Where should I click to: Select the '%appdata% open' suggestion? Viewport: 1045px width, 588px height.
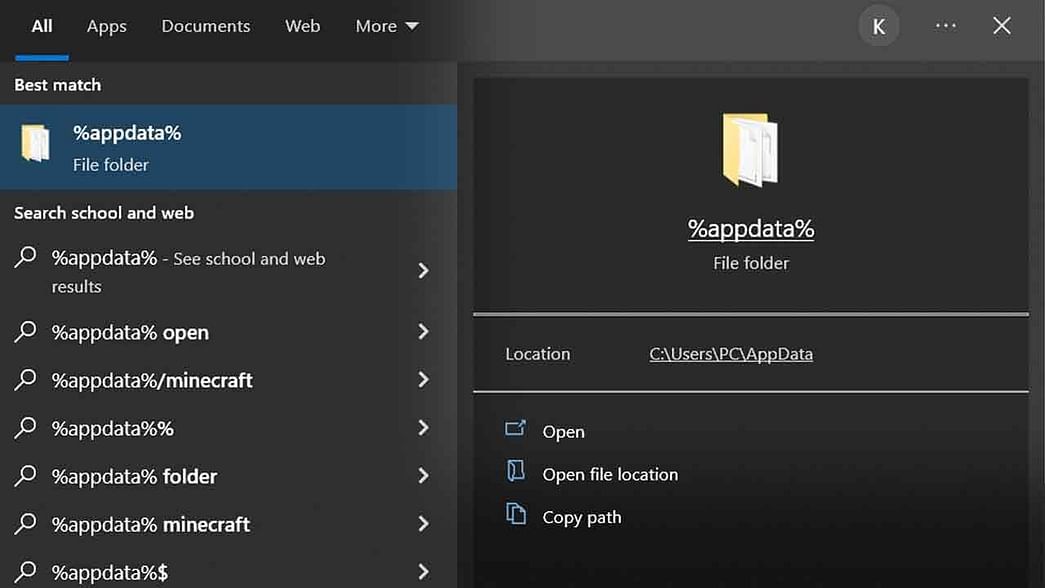click(229, 332)
